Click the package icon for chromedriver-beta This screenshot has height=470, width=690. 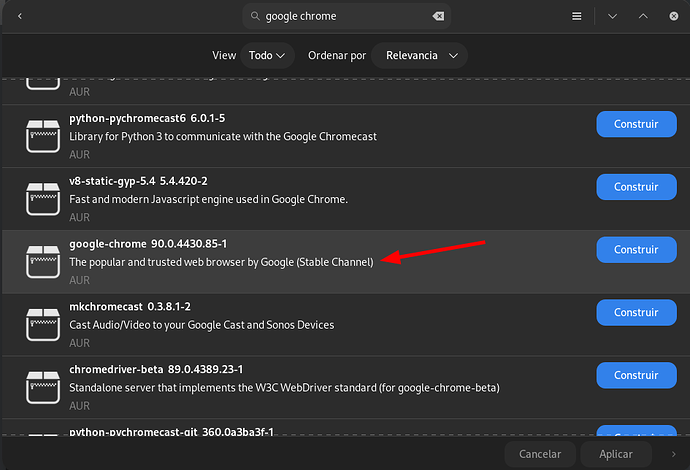(43, 387)
